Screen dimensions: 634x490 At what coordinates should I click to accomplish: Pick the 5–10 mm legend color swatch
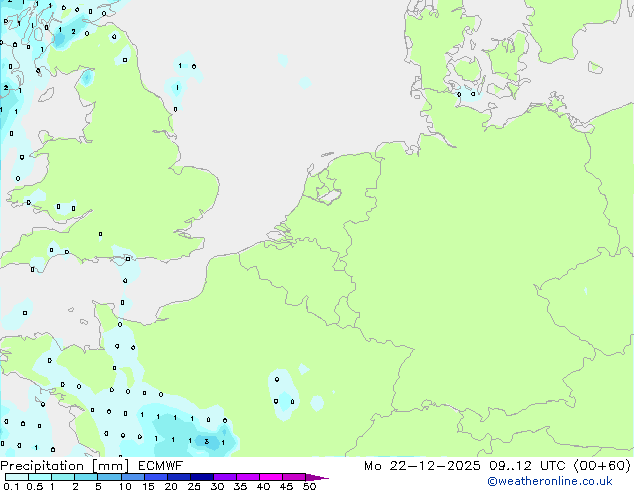(x=109, y=477)
